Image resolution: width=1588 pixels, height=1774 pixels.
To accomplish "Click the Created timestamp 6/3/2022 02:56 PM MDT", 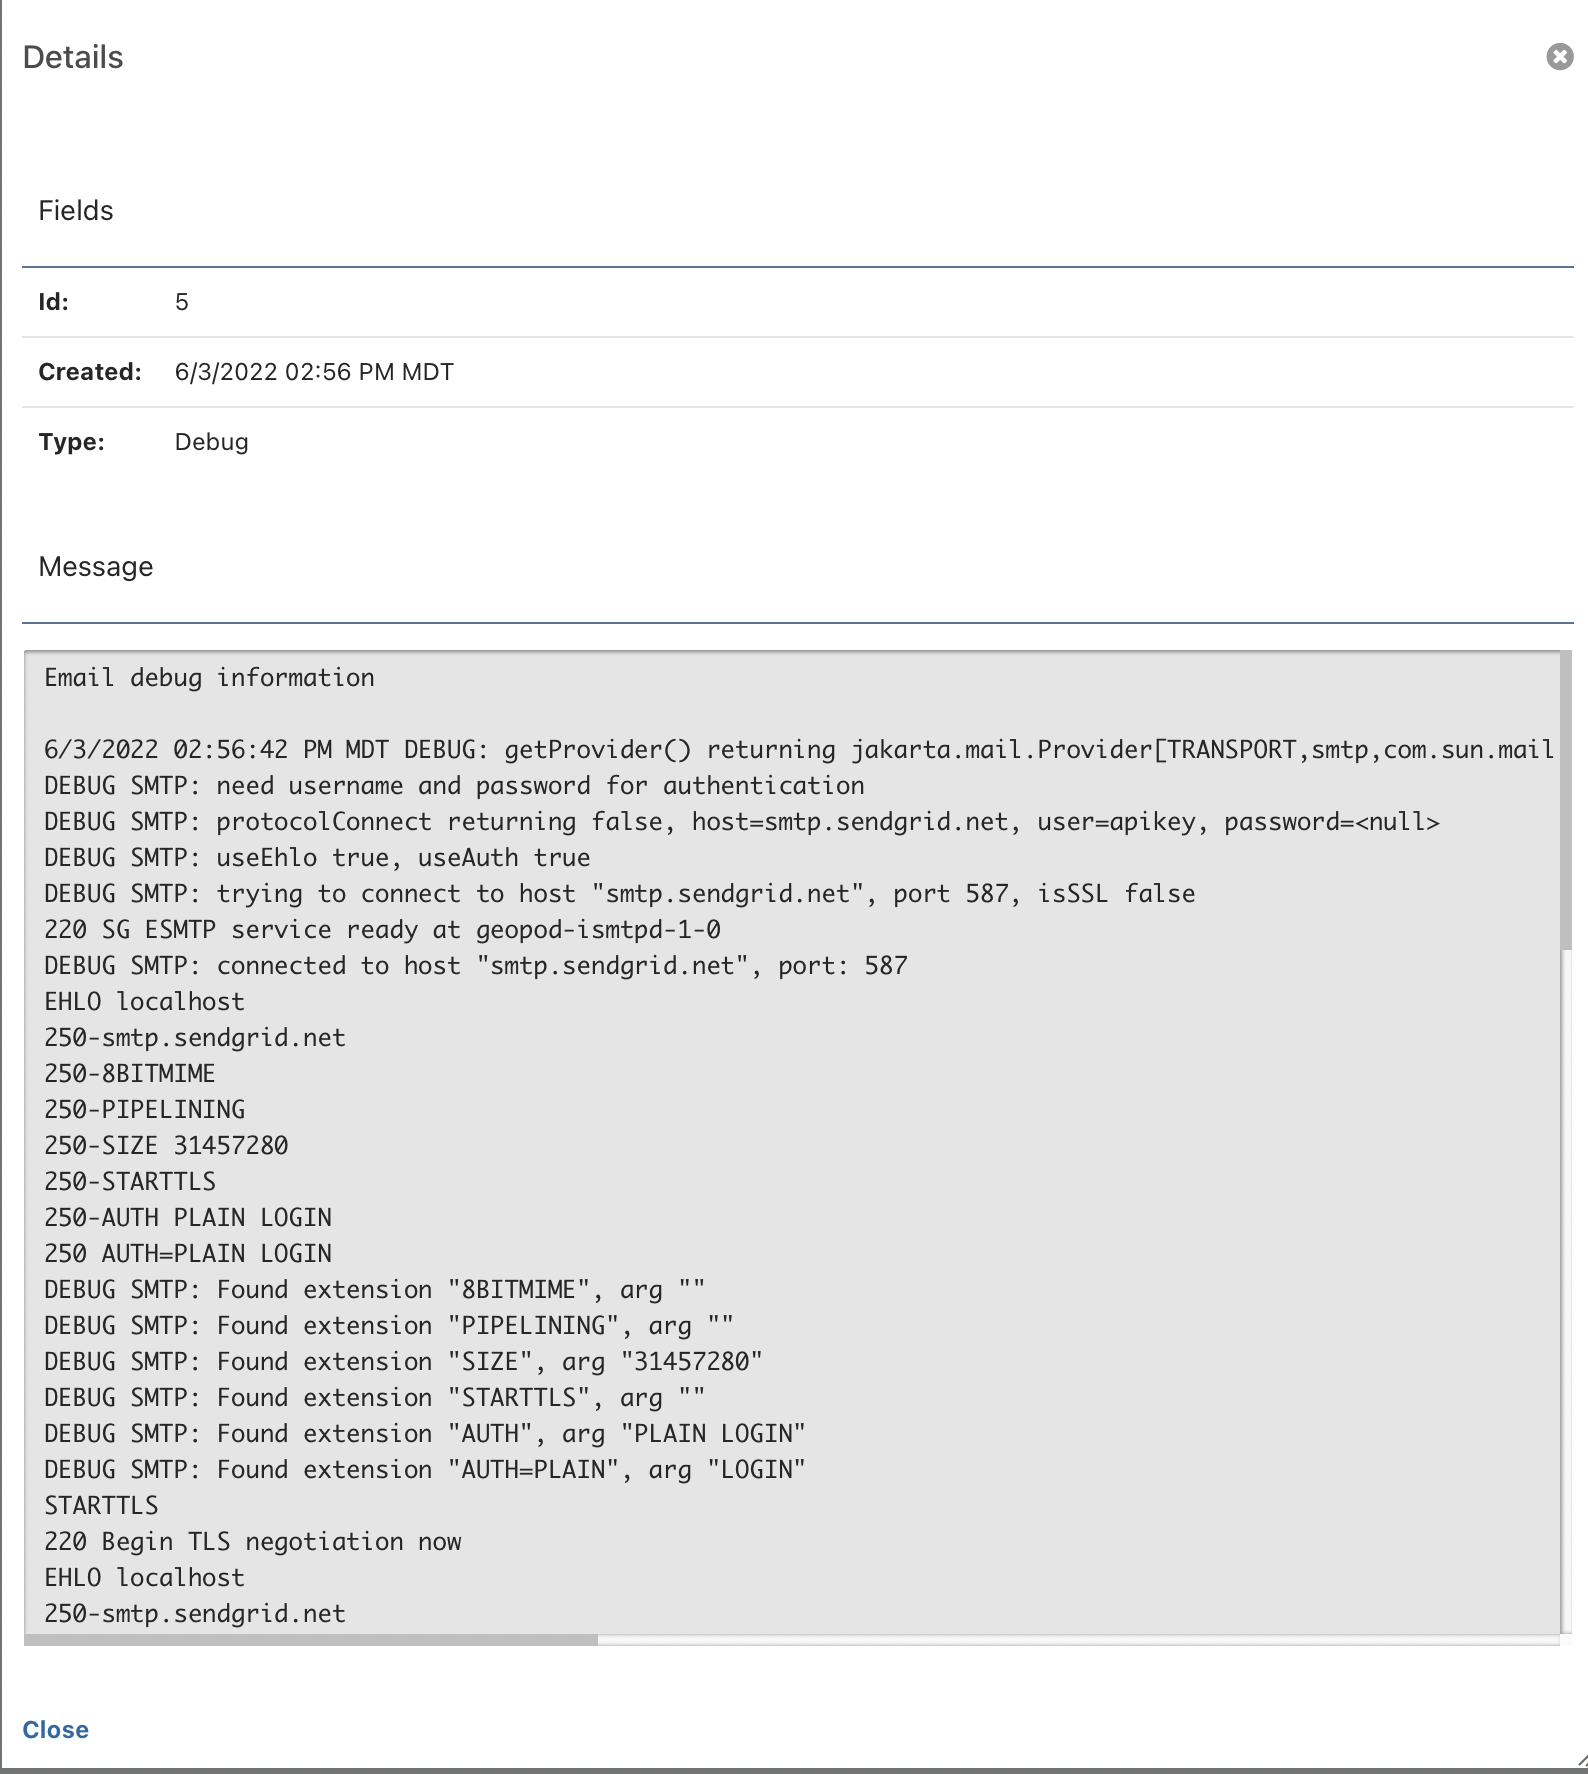I will click(x=314, y=372).
